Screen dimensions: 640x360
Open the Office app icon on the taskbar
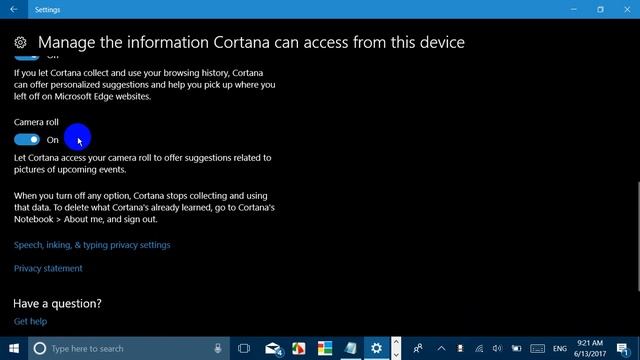299,349
